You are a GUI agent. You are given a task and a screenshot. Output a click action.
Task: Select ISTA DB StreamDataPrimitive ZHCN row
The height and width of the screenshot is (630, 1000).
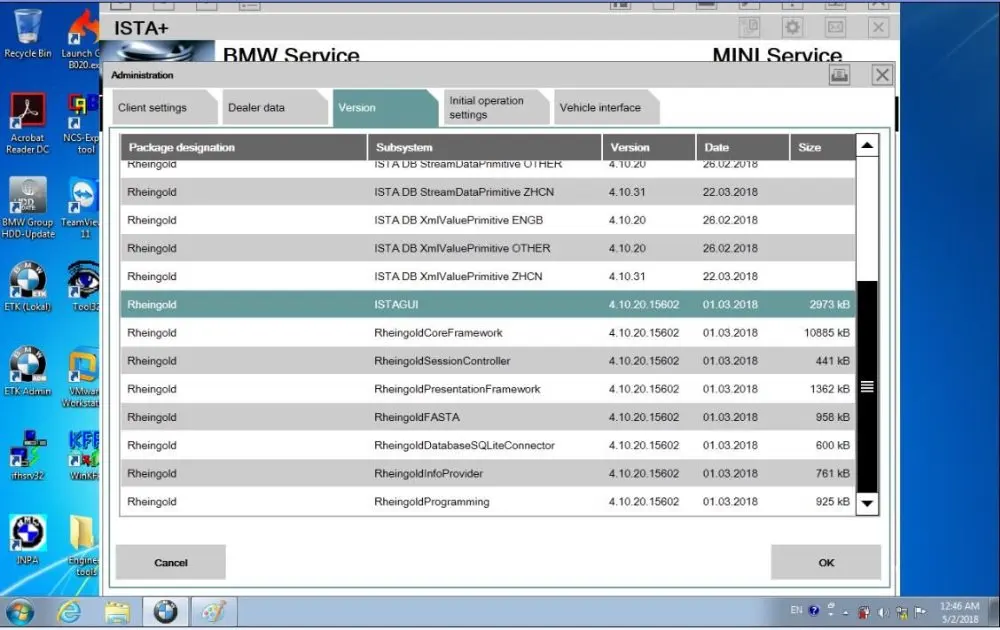click(x=488, y=192)
